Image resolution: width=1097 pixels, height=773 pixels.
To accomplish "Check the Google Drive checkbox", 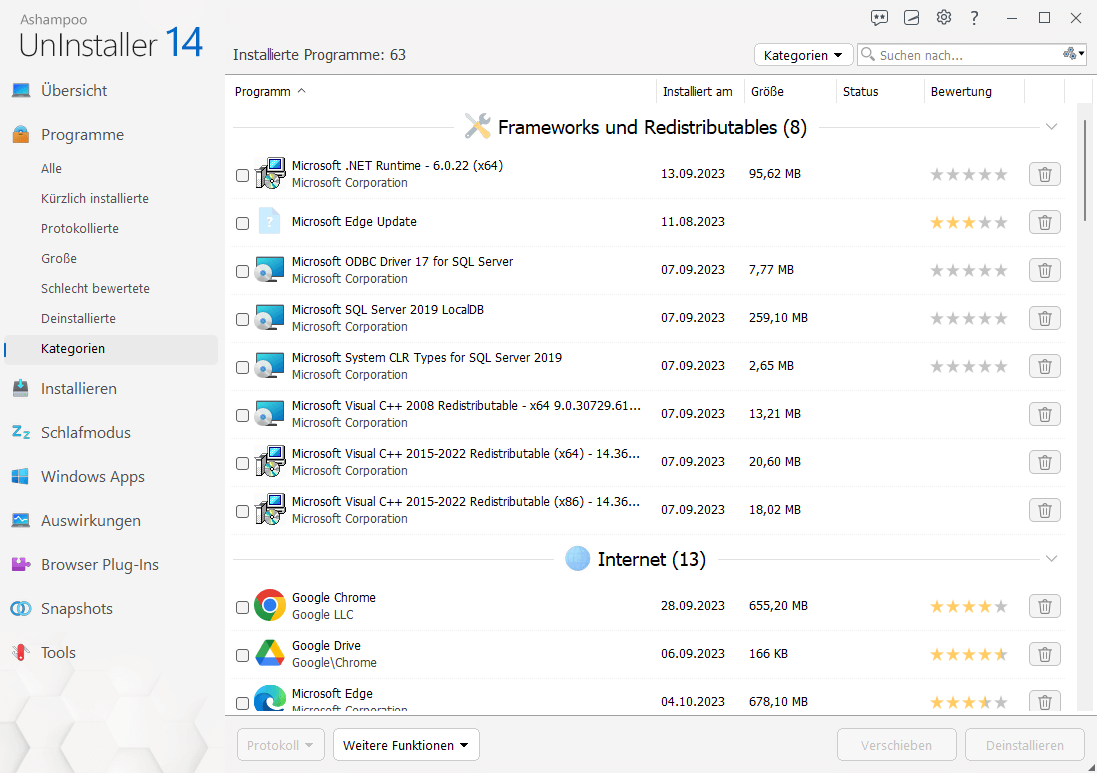I will click(242, 655).
